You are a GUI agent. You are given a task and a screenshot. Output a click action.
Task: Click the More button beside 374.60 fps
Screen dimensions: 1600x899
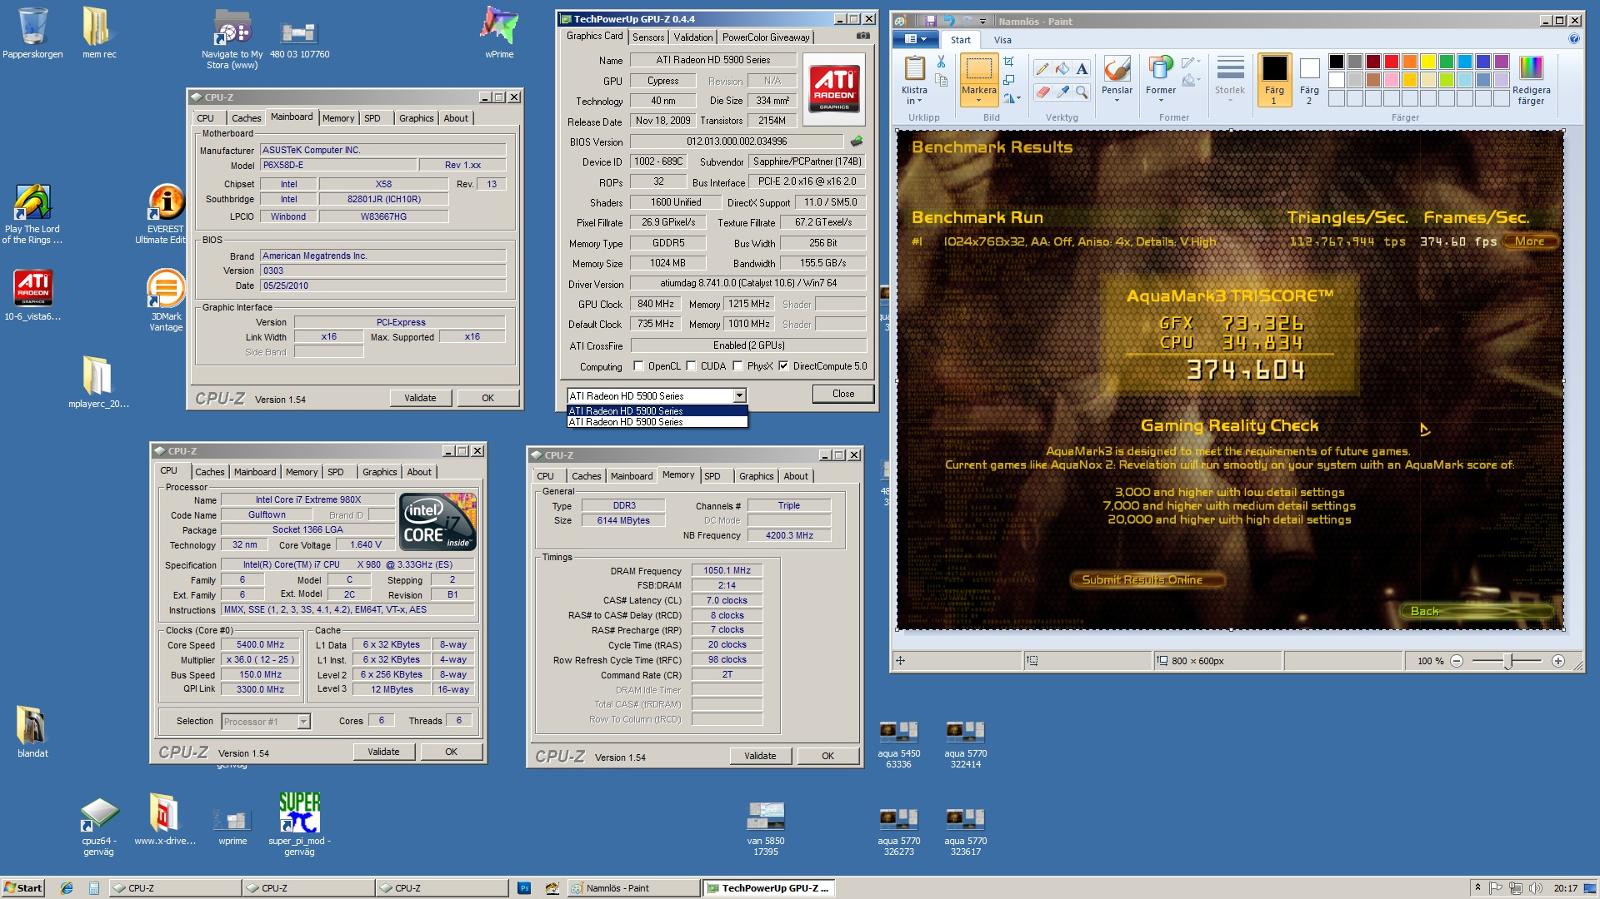coord(1529,241)
